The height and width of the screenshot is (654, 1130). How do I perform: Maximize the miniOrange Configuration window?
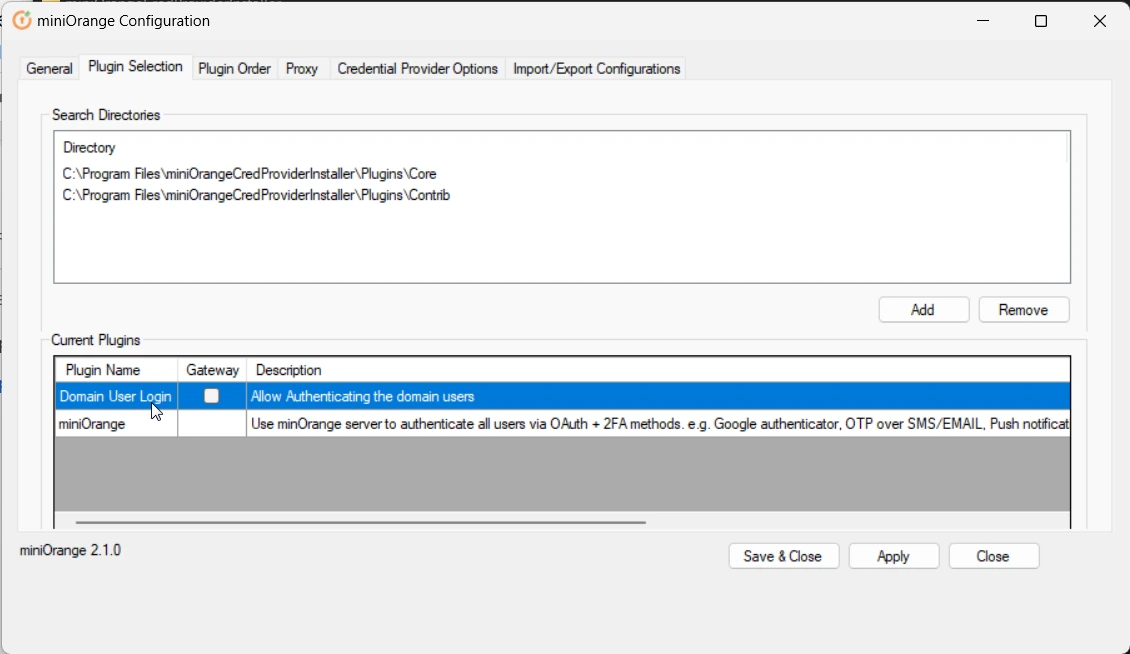tap(1041, 21)
